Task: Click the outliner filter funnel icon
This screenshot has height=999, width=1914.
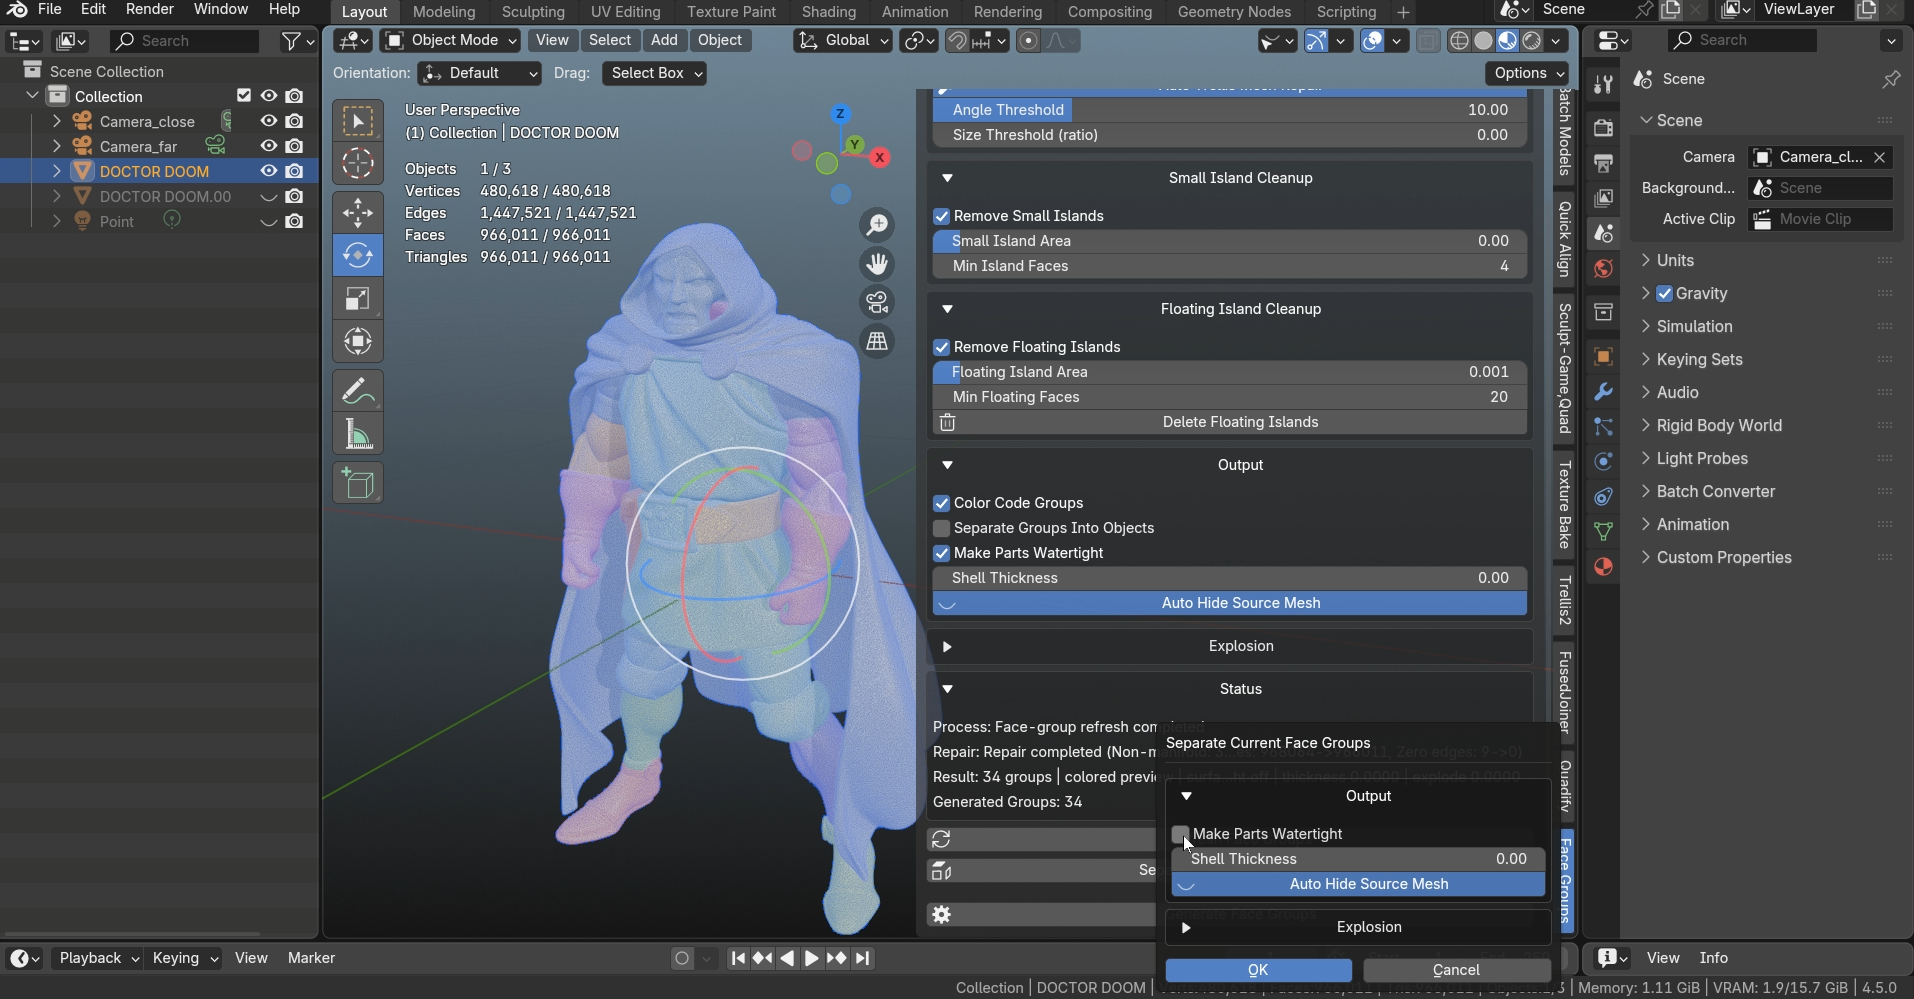Action: [290, 41]
